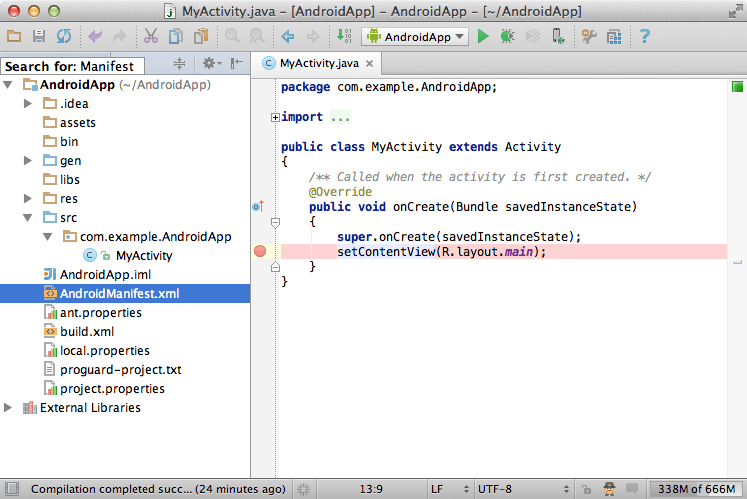Expand the folded import block

pos(275,117)
